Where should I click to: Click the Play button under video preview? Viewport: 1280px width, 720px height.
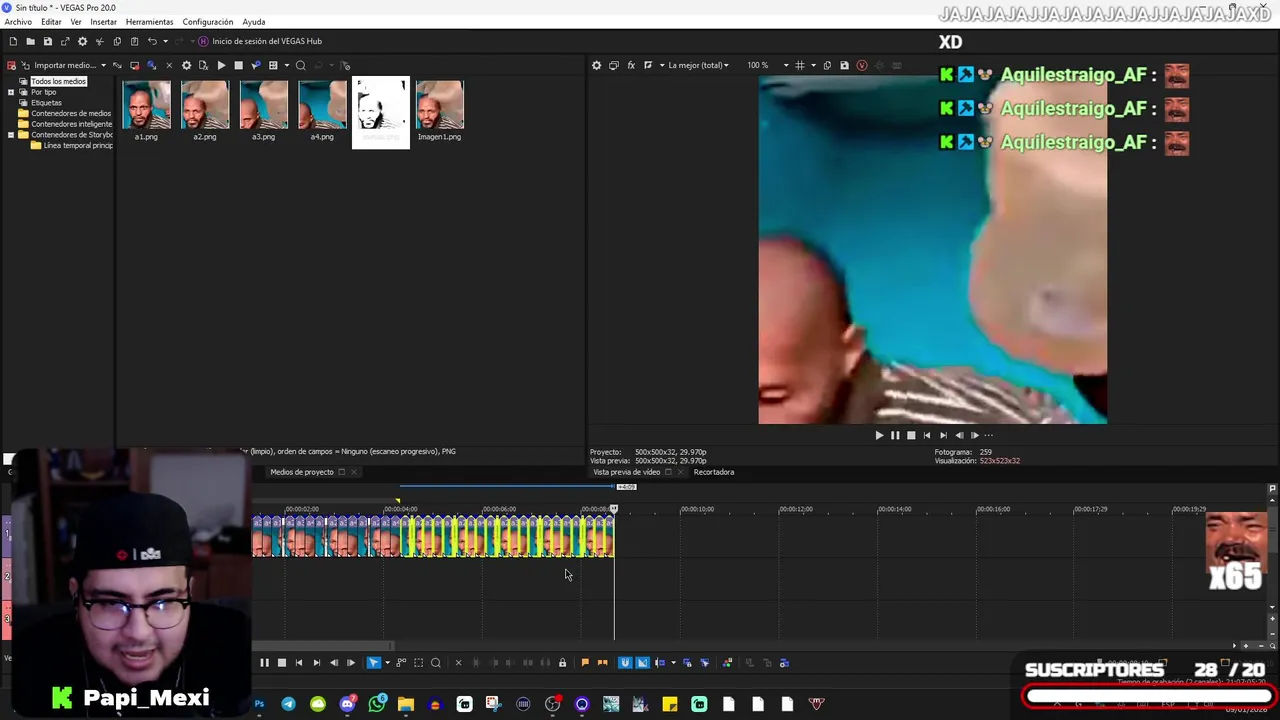coord(879,435)
